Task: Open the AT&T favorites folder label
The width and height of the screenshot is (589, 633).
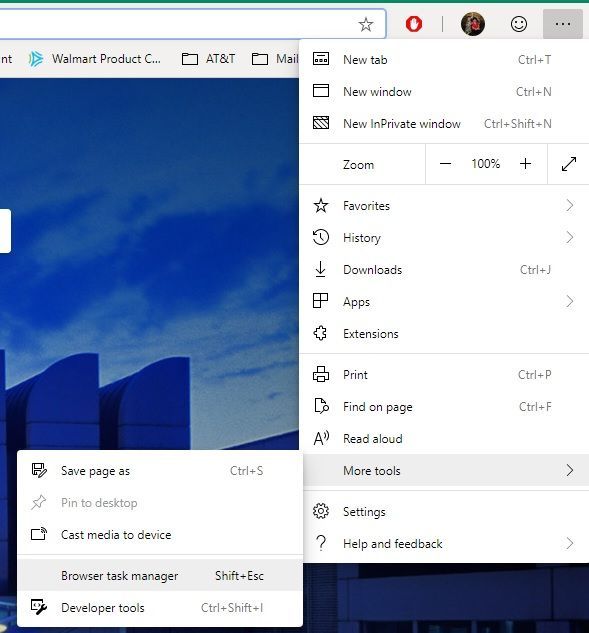Action: pyautogui.click(x=220, y=59)
